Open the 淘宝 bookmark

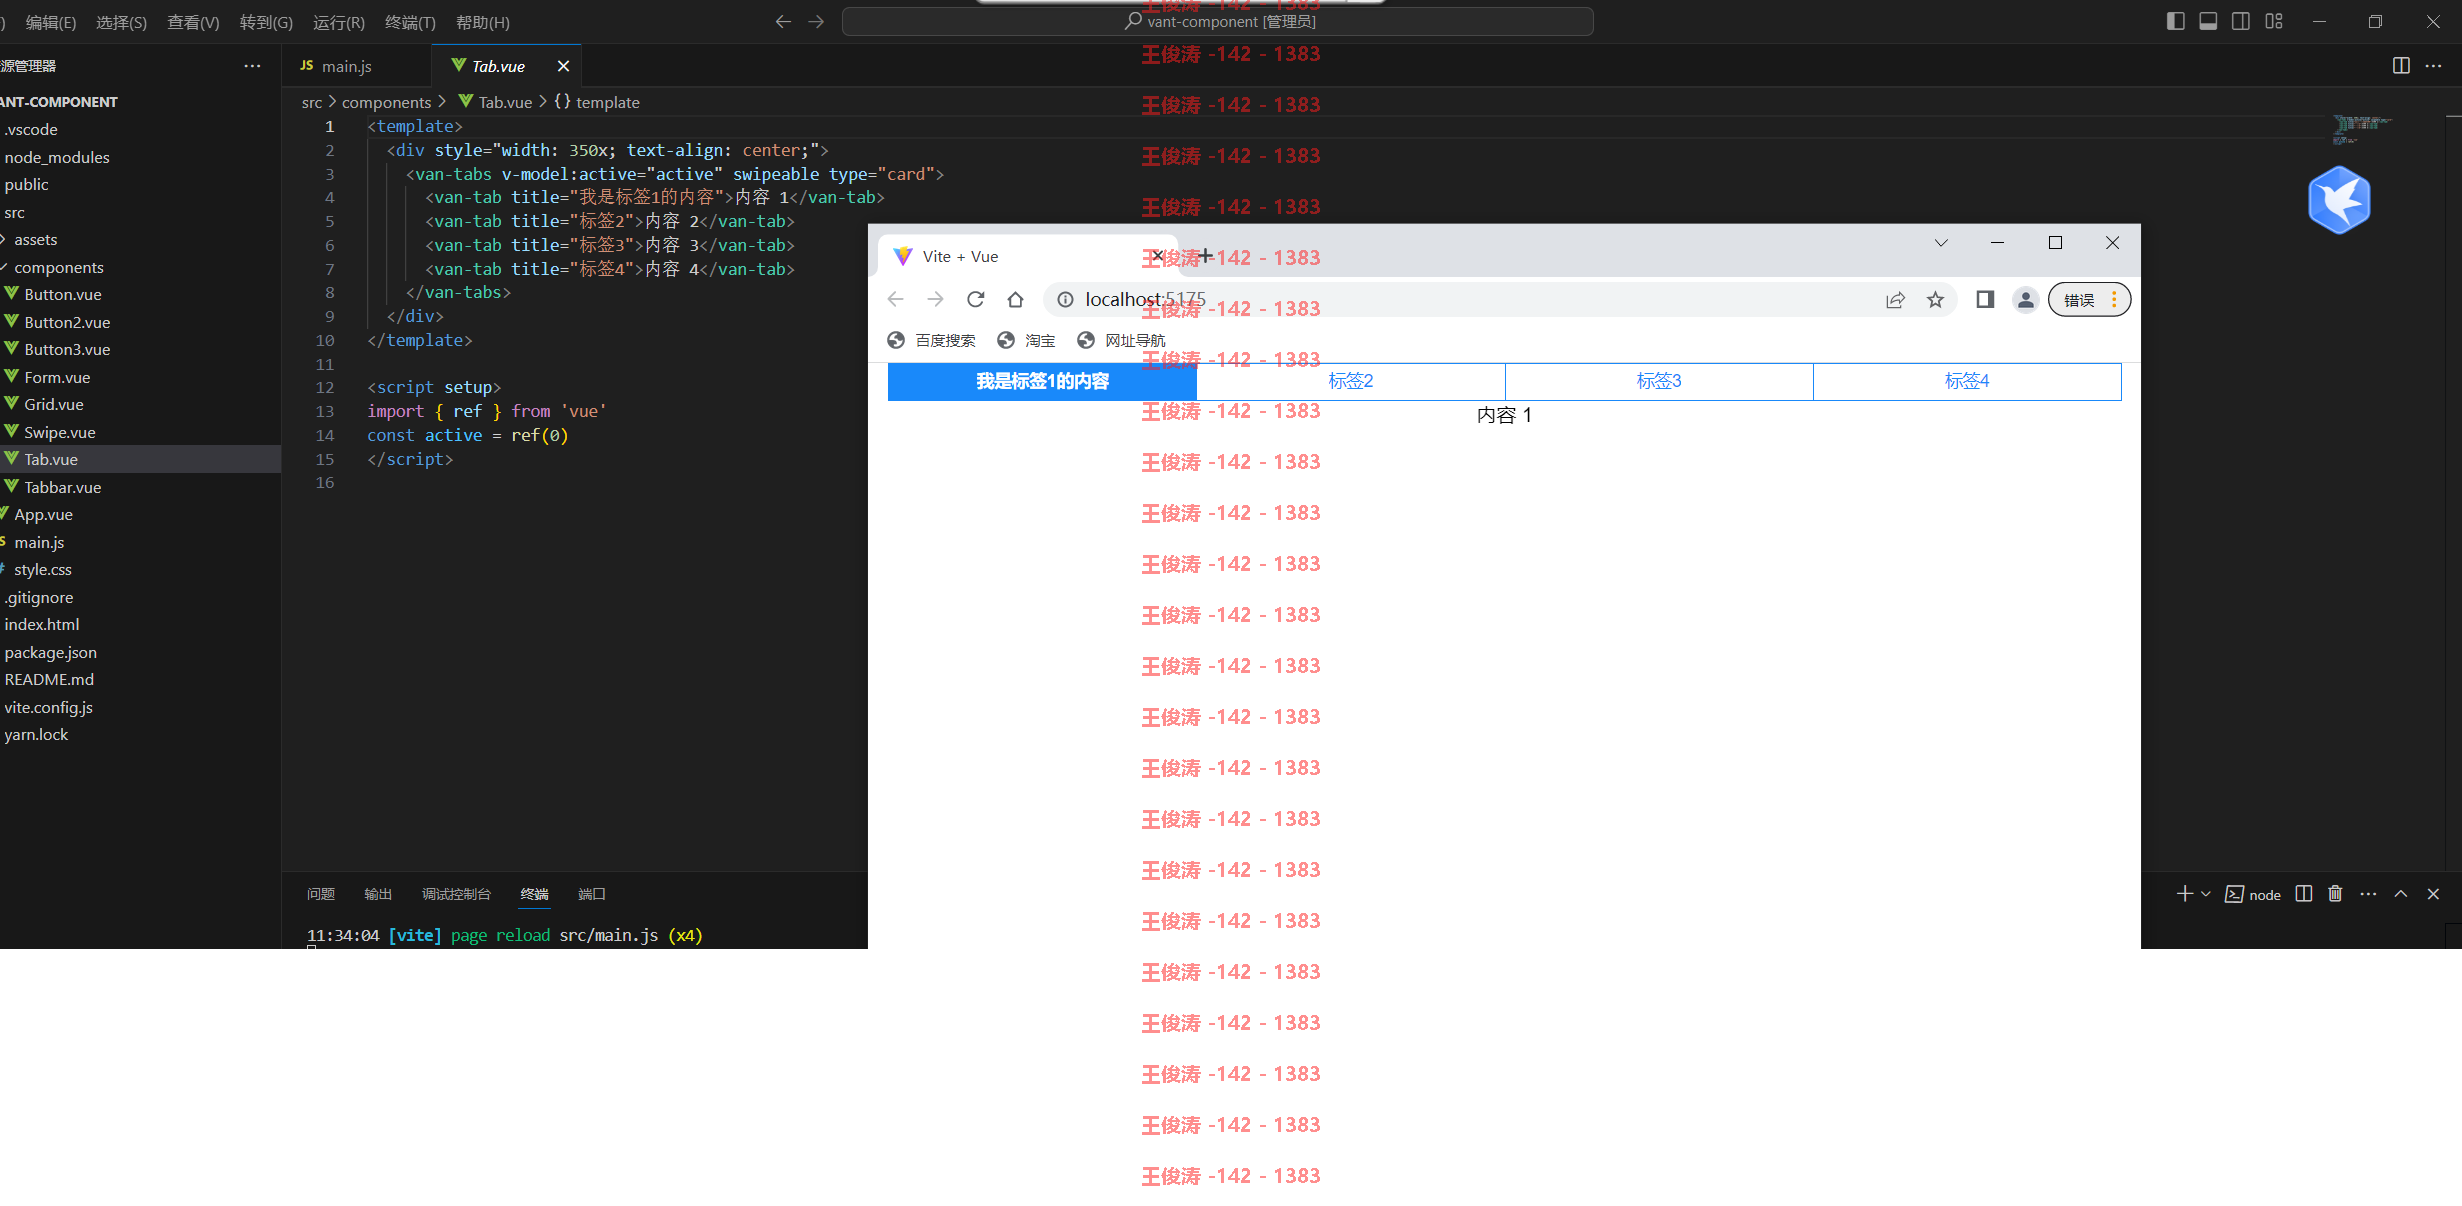pos(1026,341)
